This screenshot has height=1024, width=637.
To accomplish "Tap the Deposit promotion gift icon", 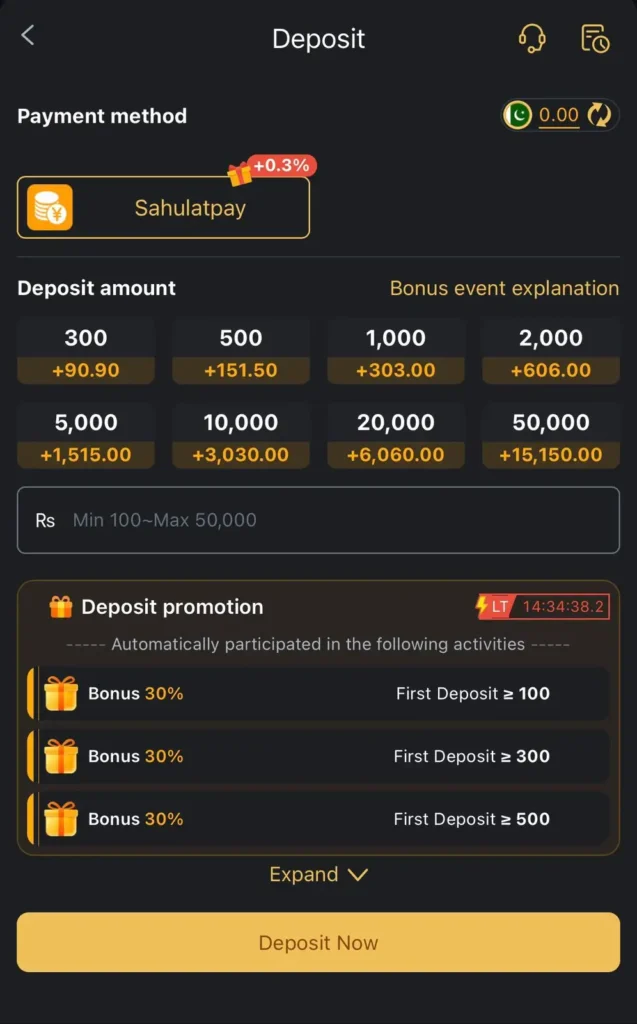I will click(x=61, y=607).
